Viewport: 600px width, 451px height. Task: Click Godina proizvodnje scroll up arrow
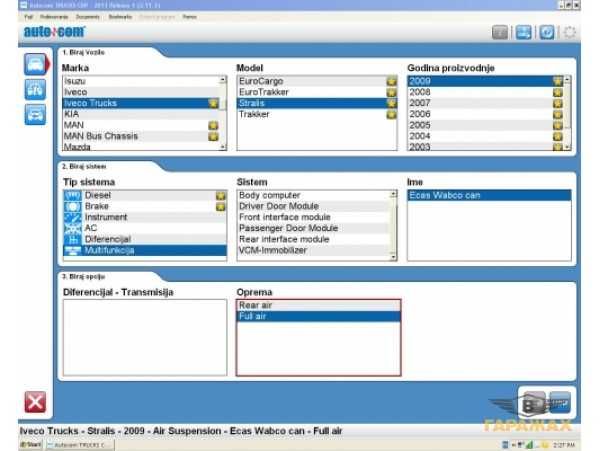coord(567,80)
